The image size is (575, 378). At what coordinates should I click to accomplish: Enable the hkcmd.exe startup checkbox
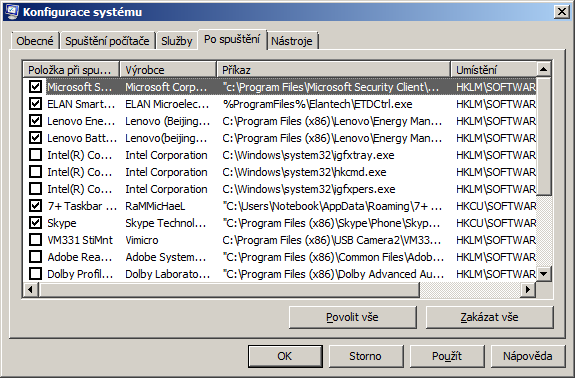[35, 172]
